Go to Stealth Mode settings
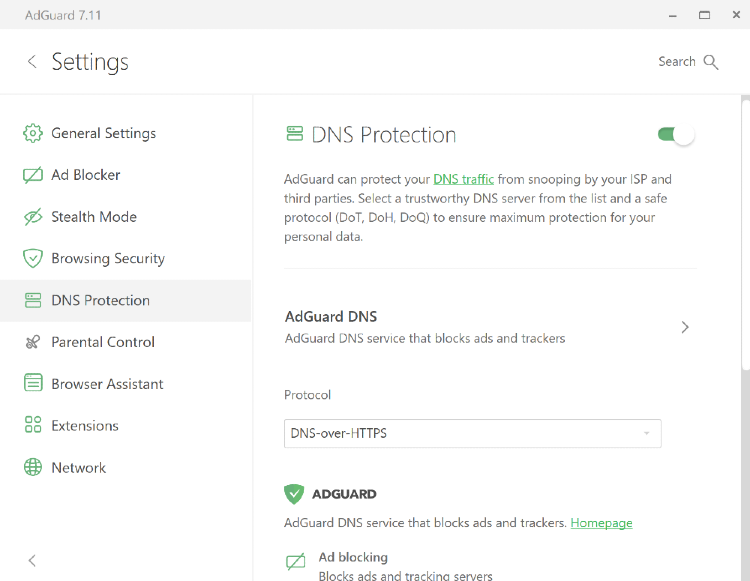Viewport: 750px width, 581px height. coord(125,217)
